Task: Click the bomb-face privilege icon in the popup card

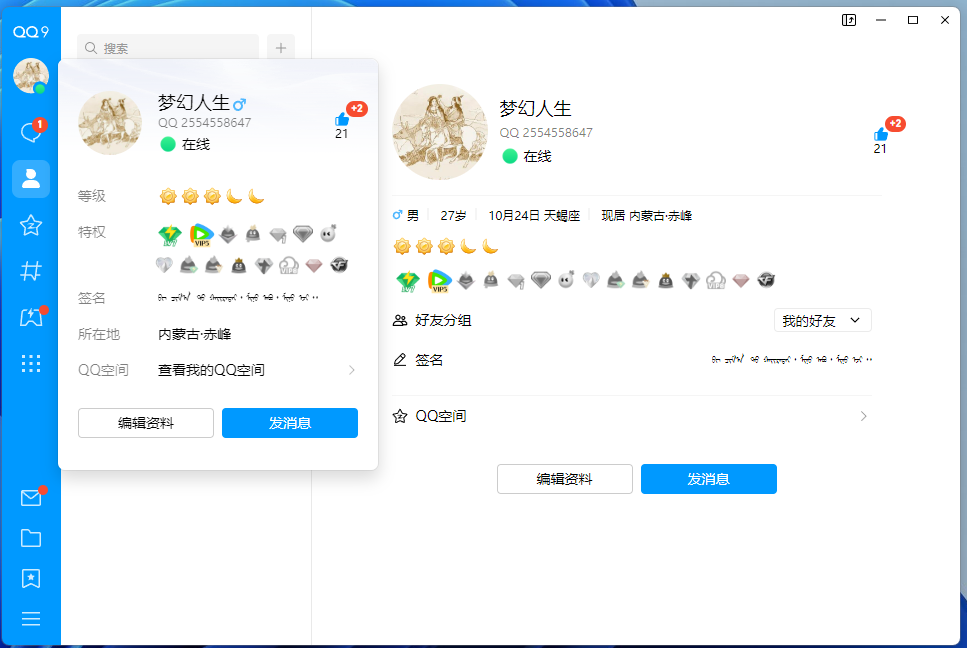Action: (328, 234)
